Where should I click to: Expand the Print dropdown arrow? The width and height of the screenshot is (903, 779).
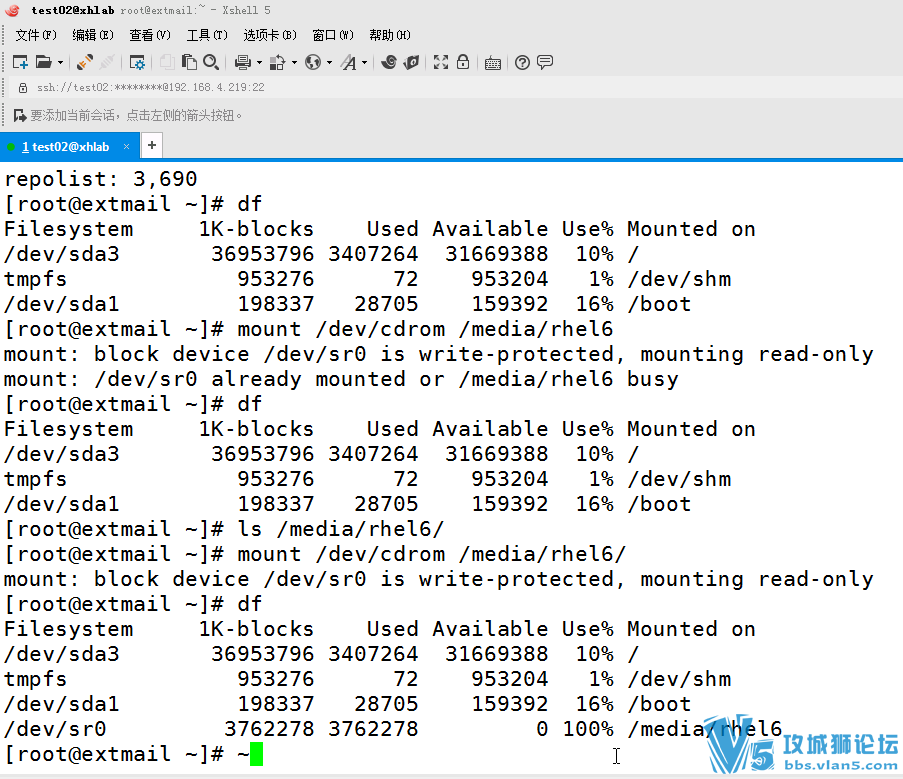click(x=259, y=62)
